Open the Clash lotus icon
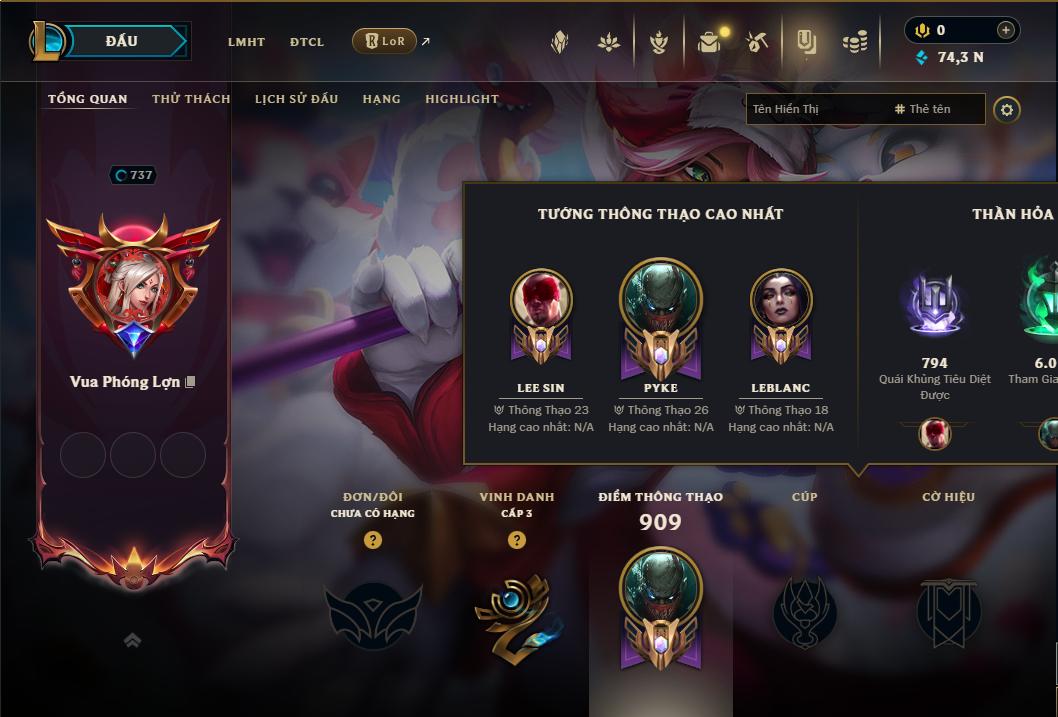The height and width of the screenshot is (717, 1058). [x=609, y=42]
